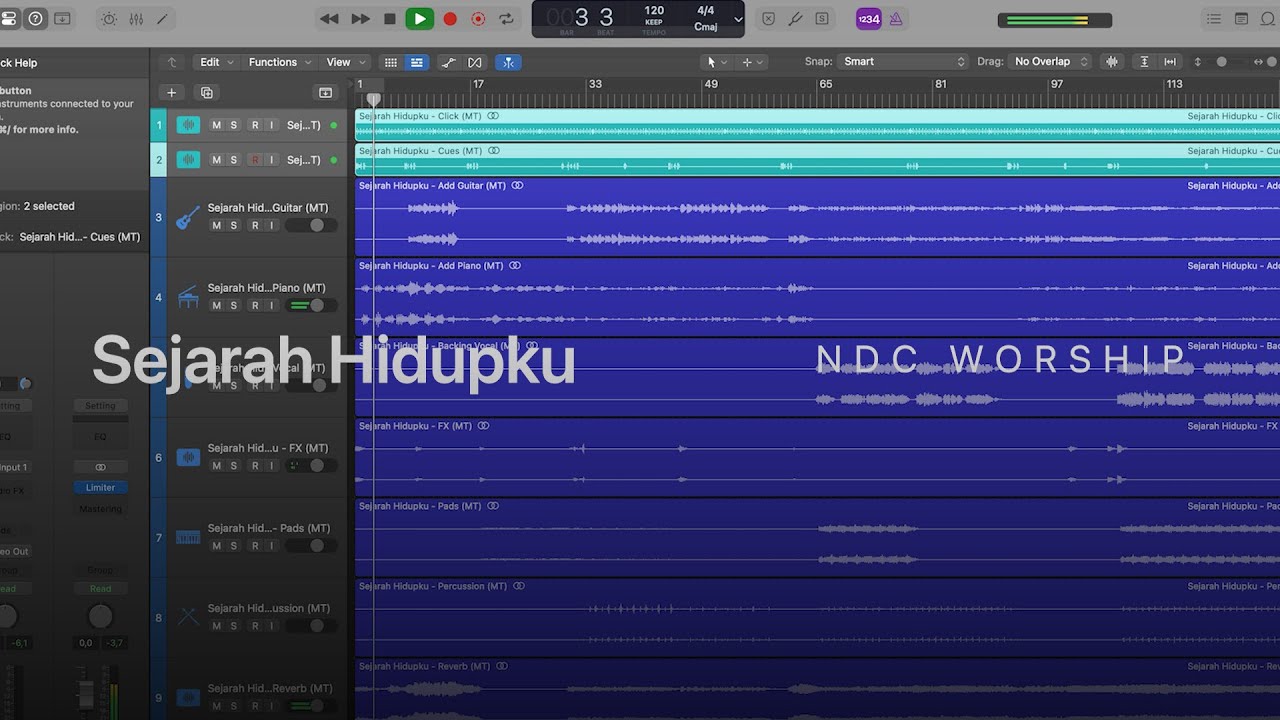
Task: Select the Sejarah Hidupku - Click (MT) region
Action: (817, 125)
